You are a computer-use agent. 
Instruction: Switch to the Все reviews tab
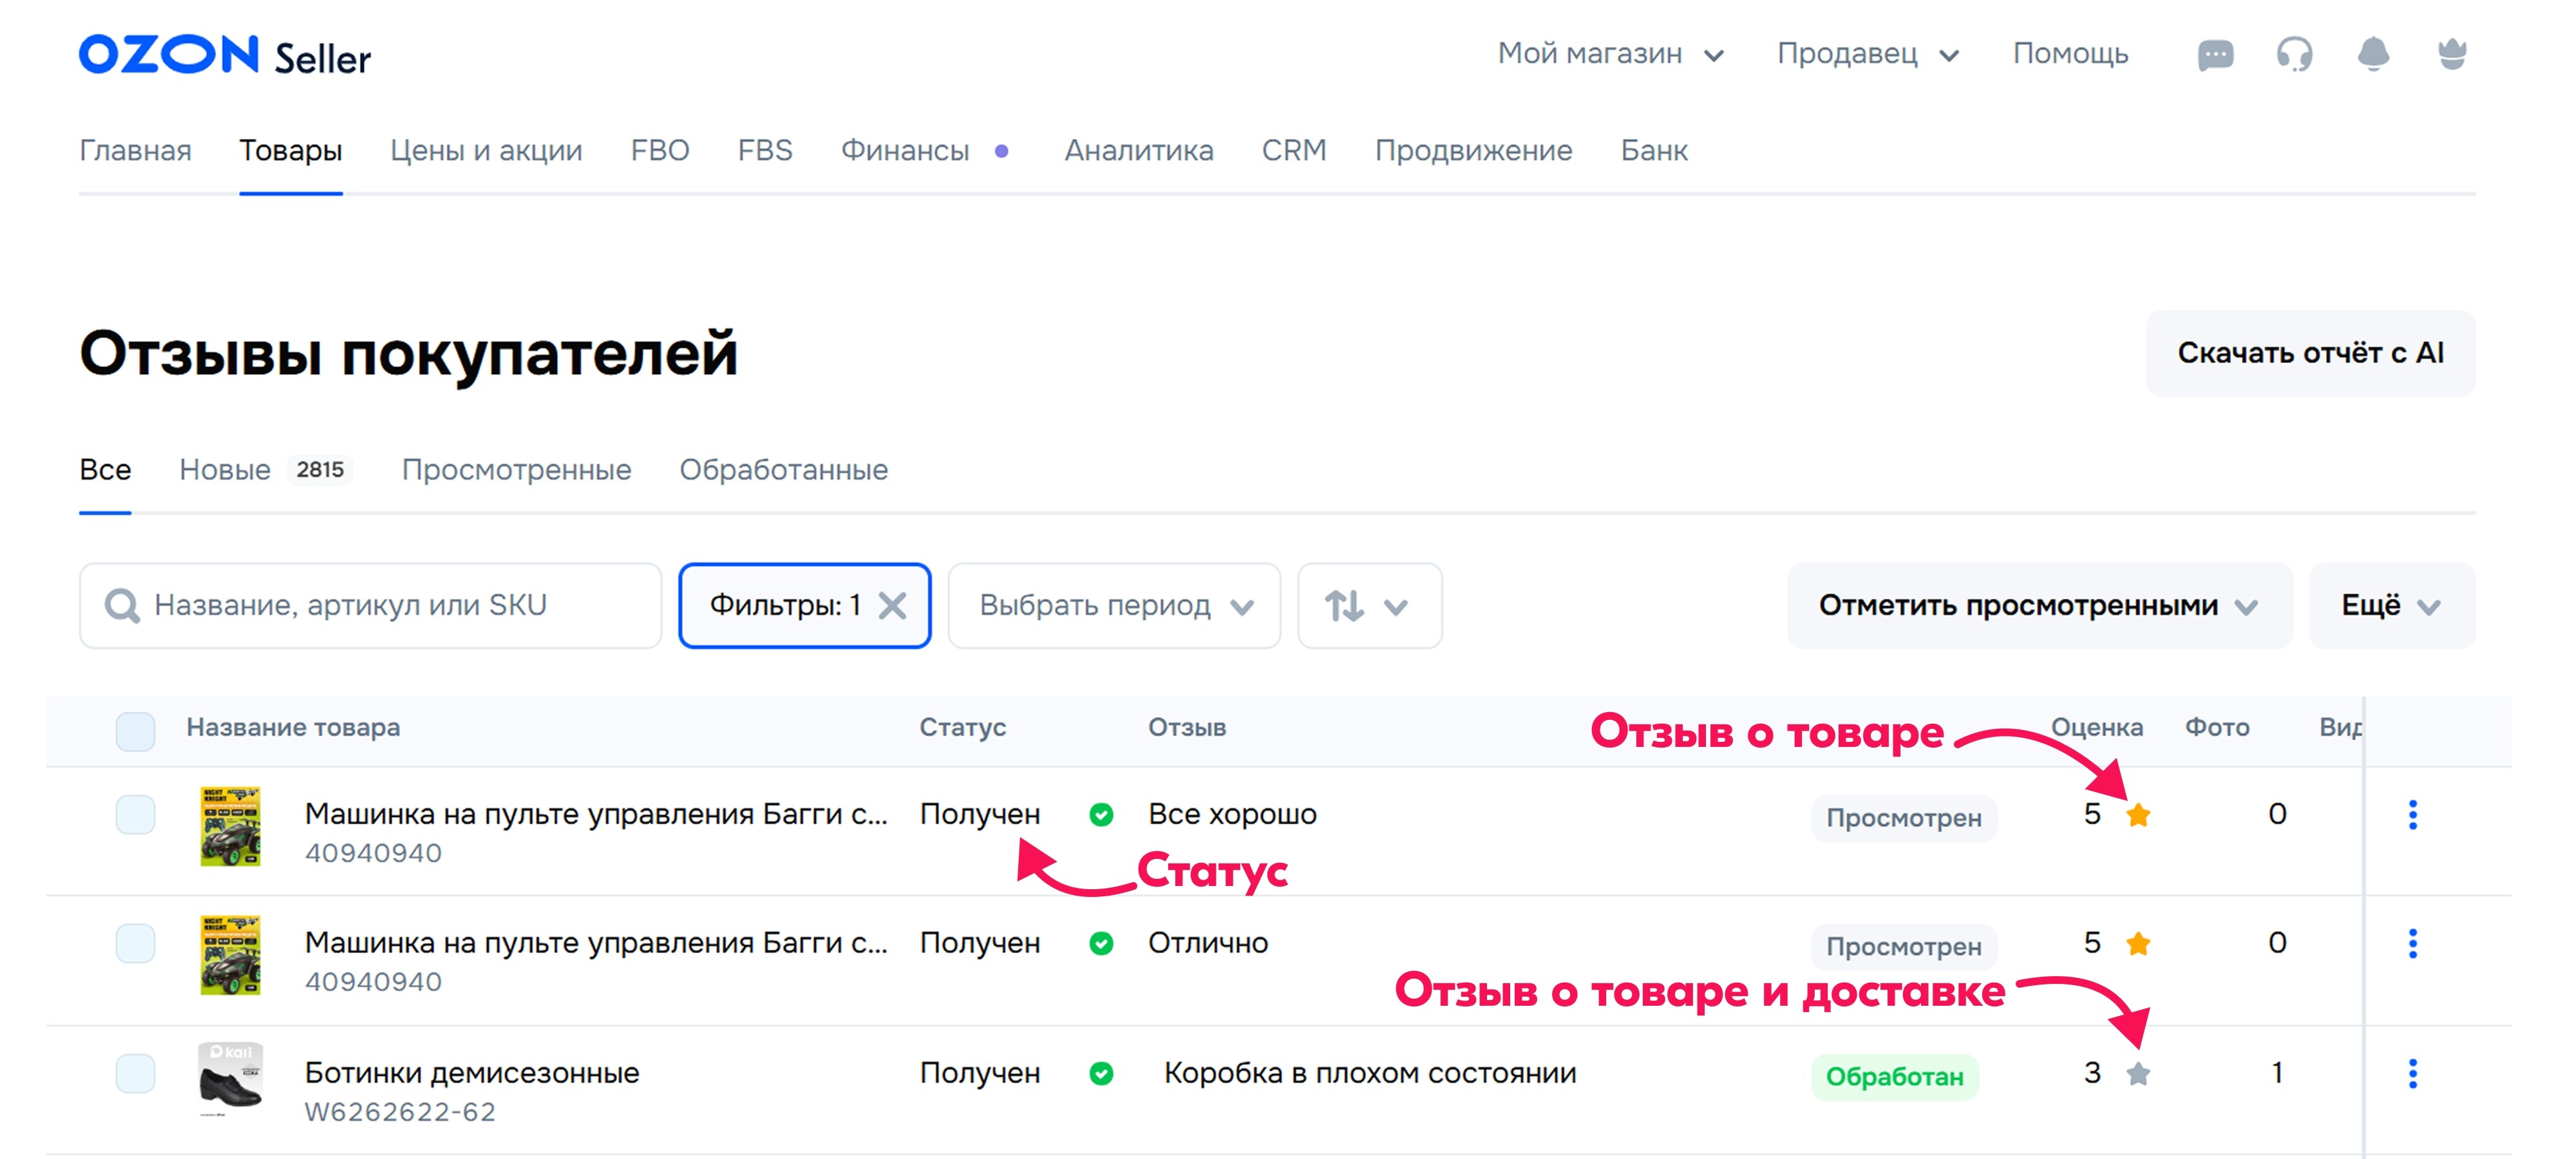coord(105,469)
